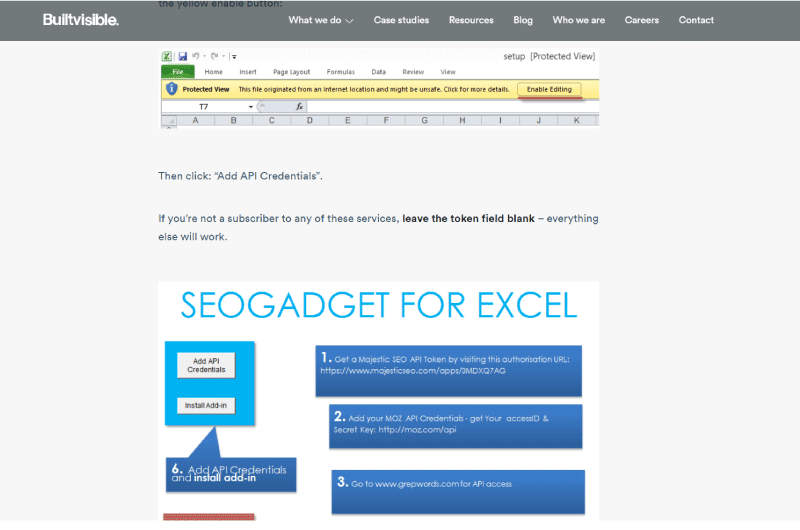
Task: Click the Enable Editing button
Action: 549,89
